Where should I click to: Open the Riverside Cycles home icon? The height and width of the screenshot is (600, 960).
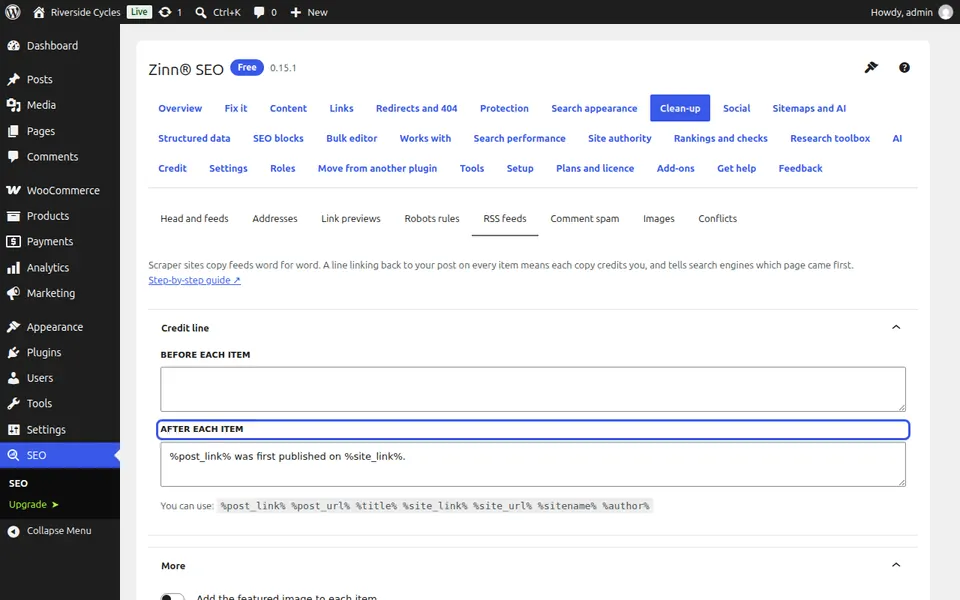coord(39,12)
